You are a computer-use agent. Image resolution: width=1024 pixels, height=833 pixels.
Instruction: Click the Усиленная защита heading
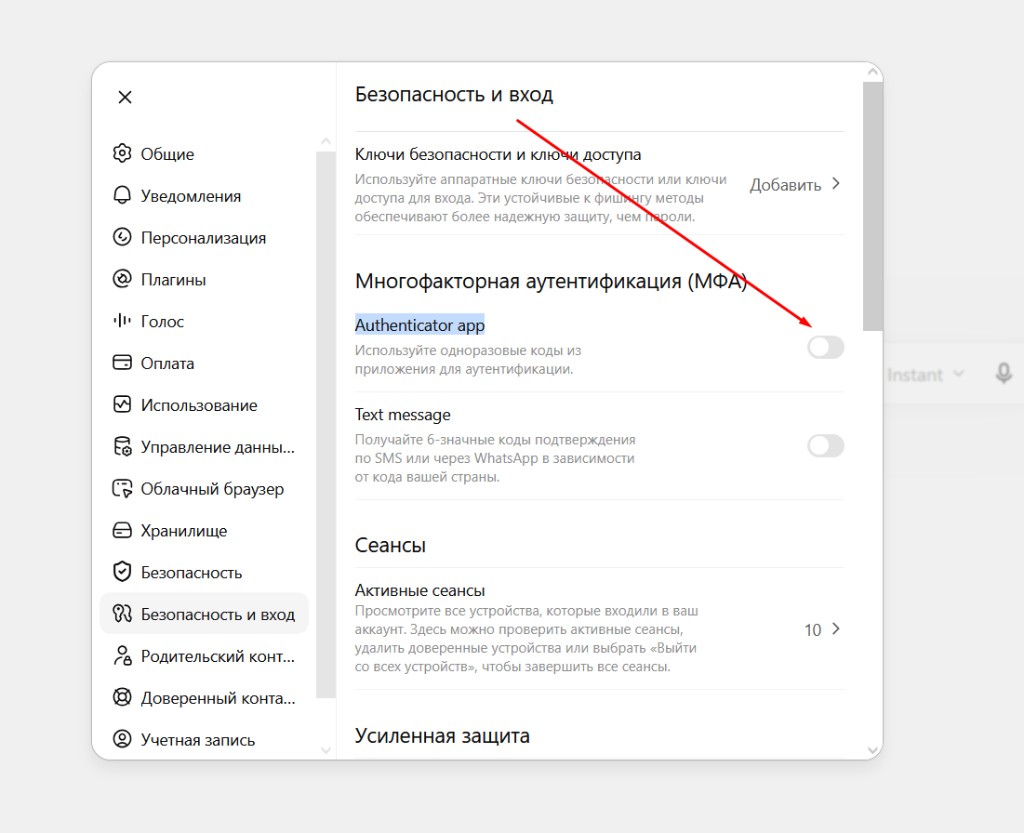click(442, 736)
